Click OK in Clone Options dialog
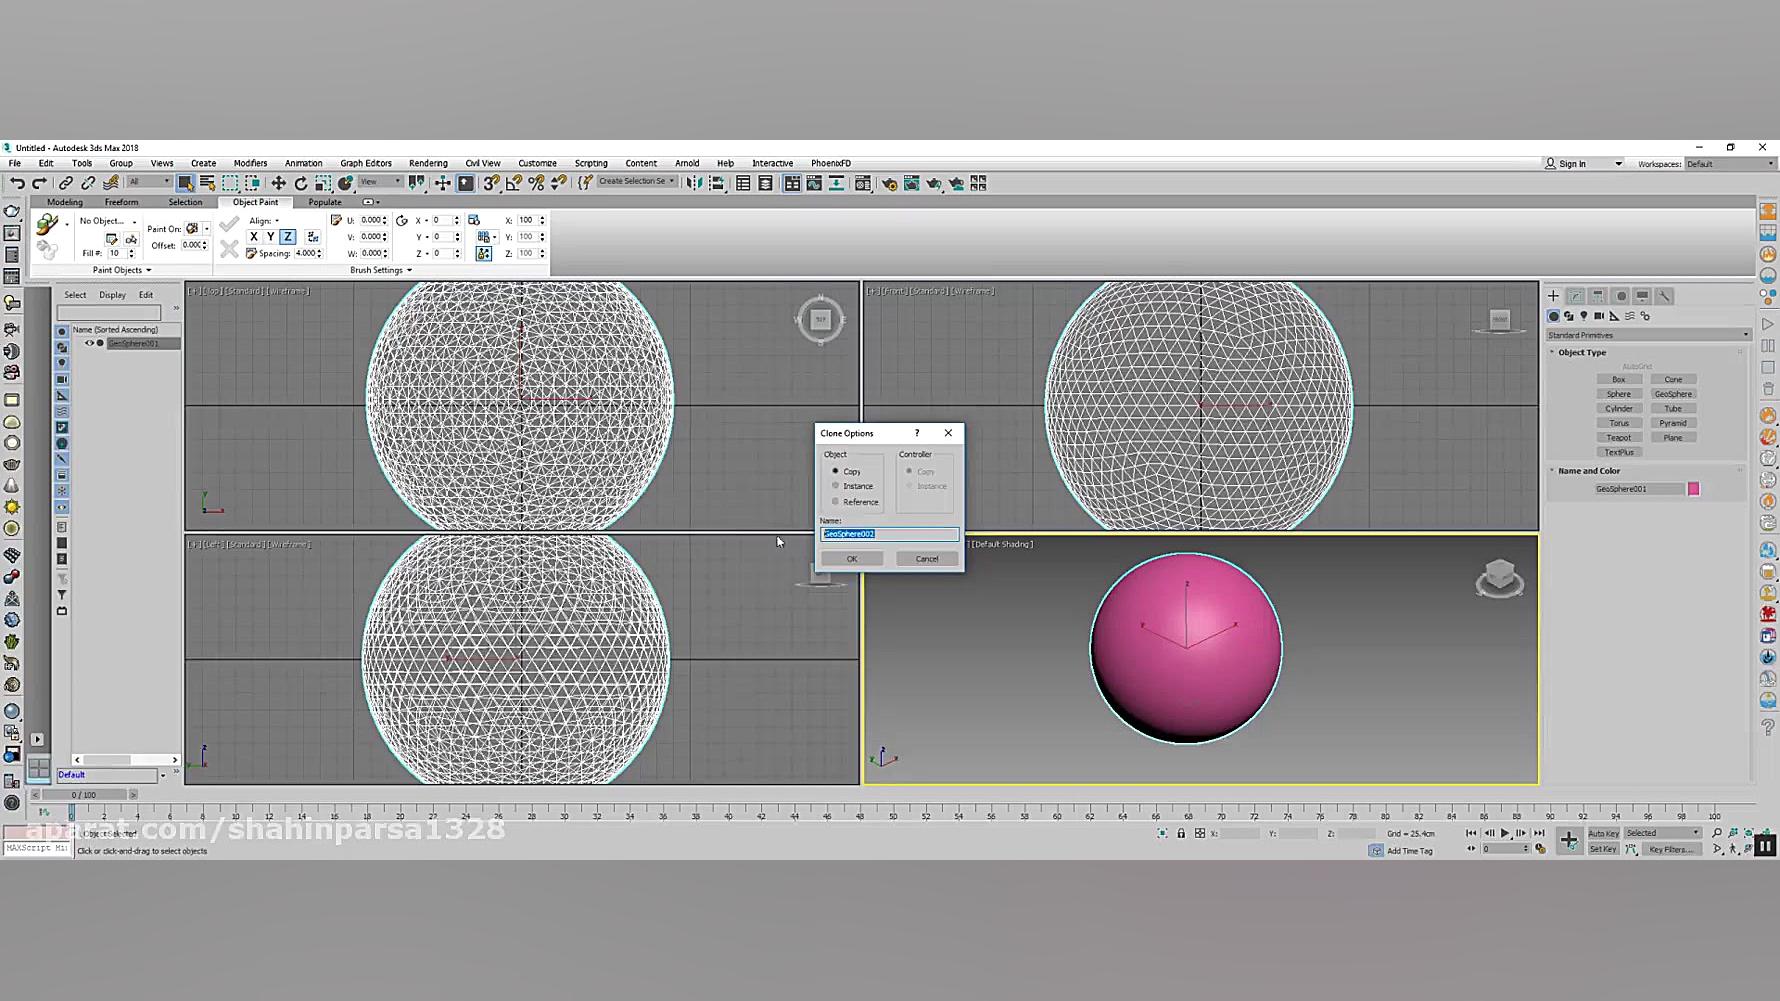This screenshot has height=1001, width=1780. coord(852,559)
